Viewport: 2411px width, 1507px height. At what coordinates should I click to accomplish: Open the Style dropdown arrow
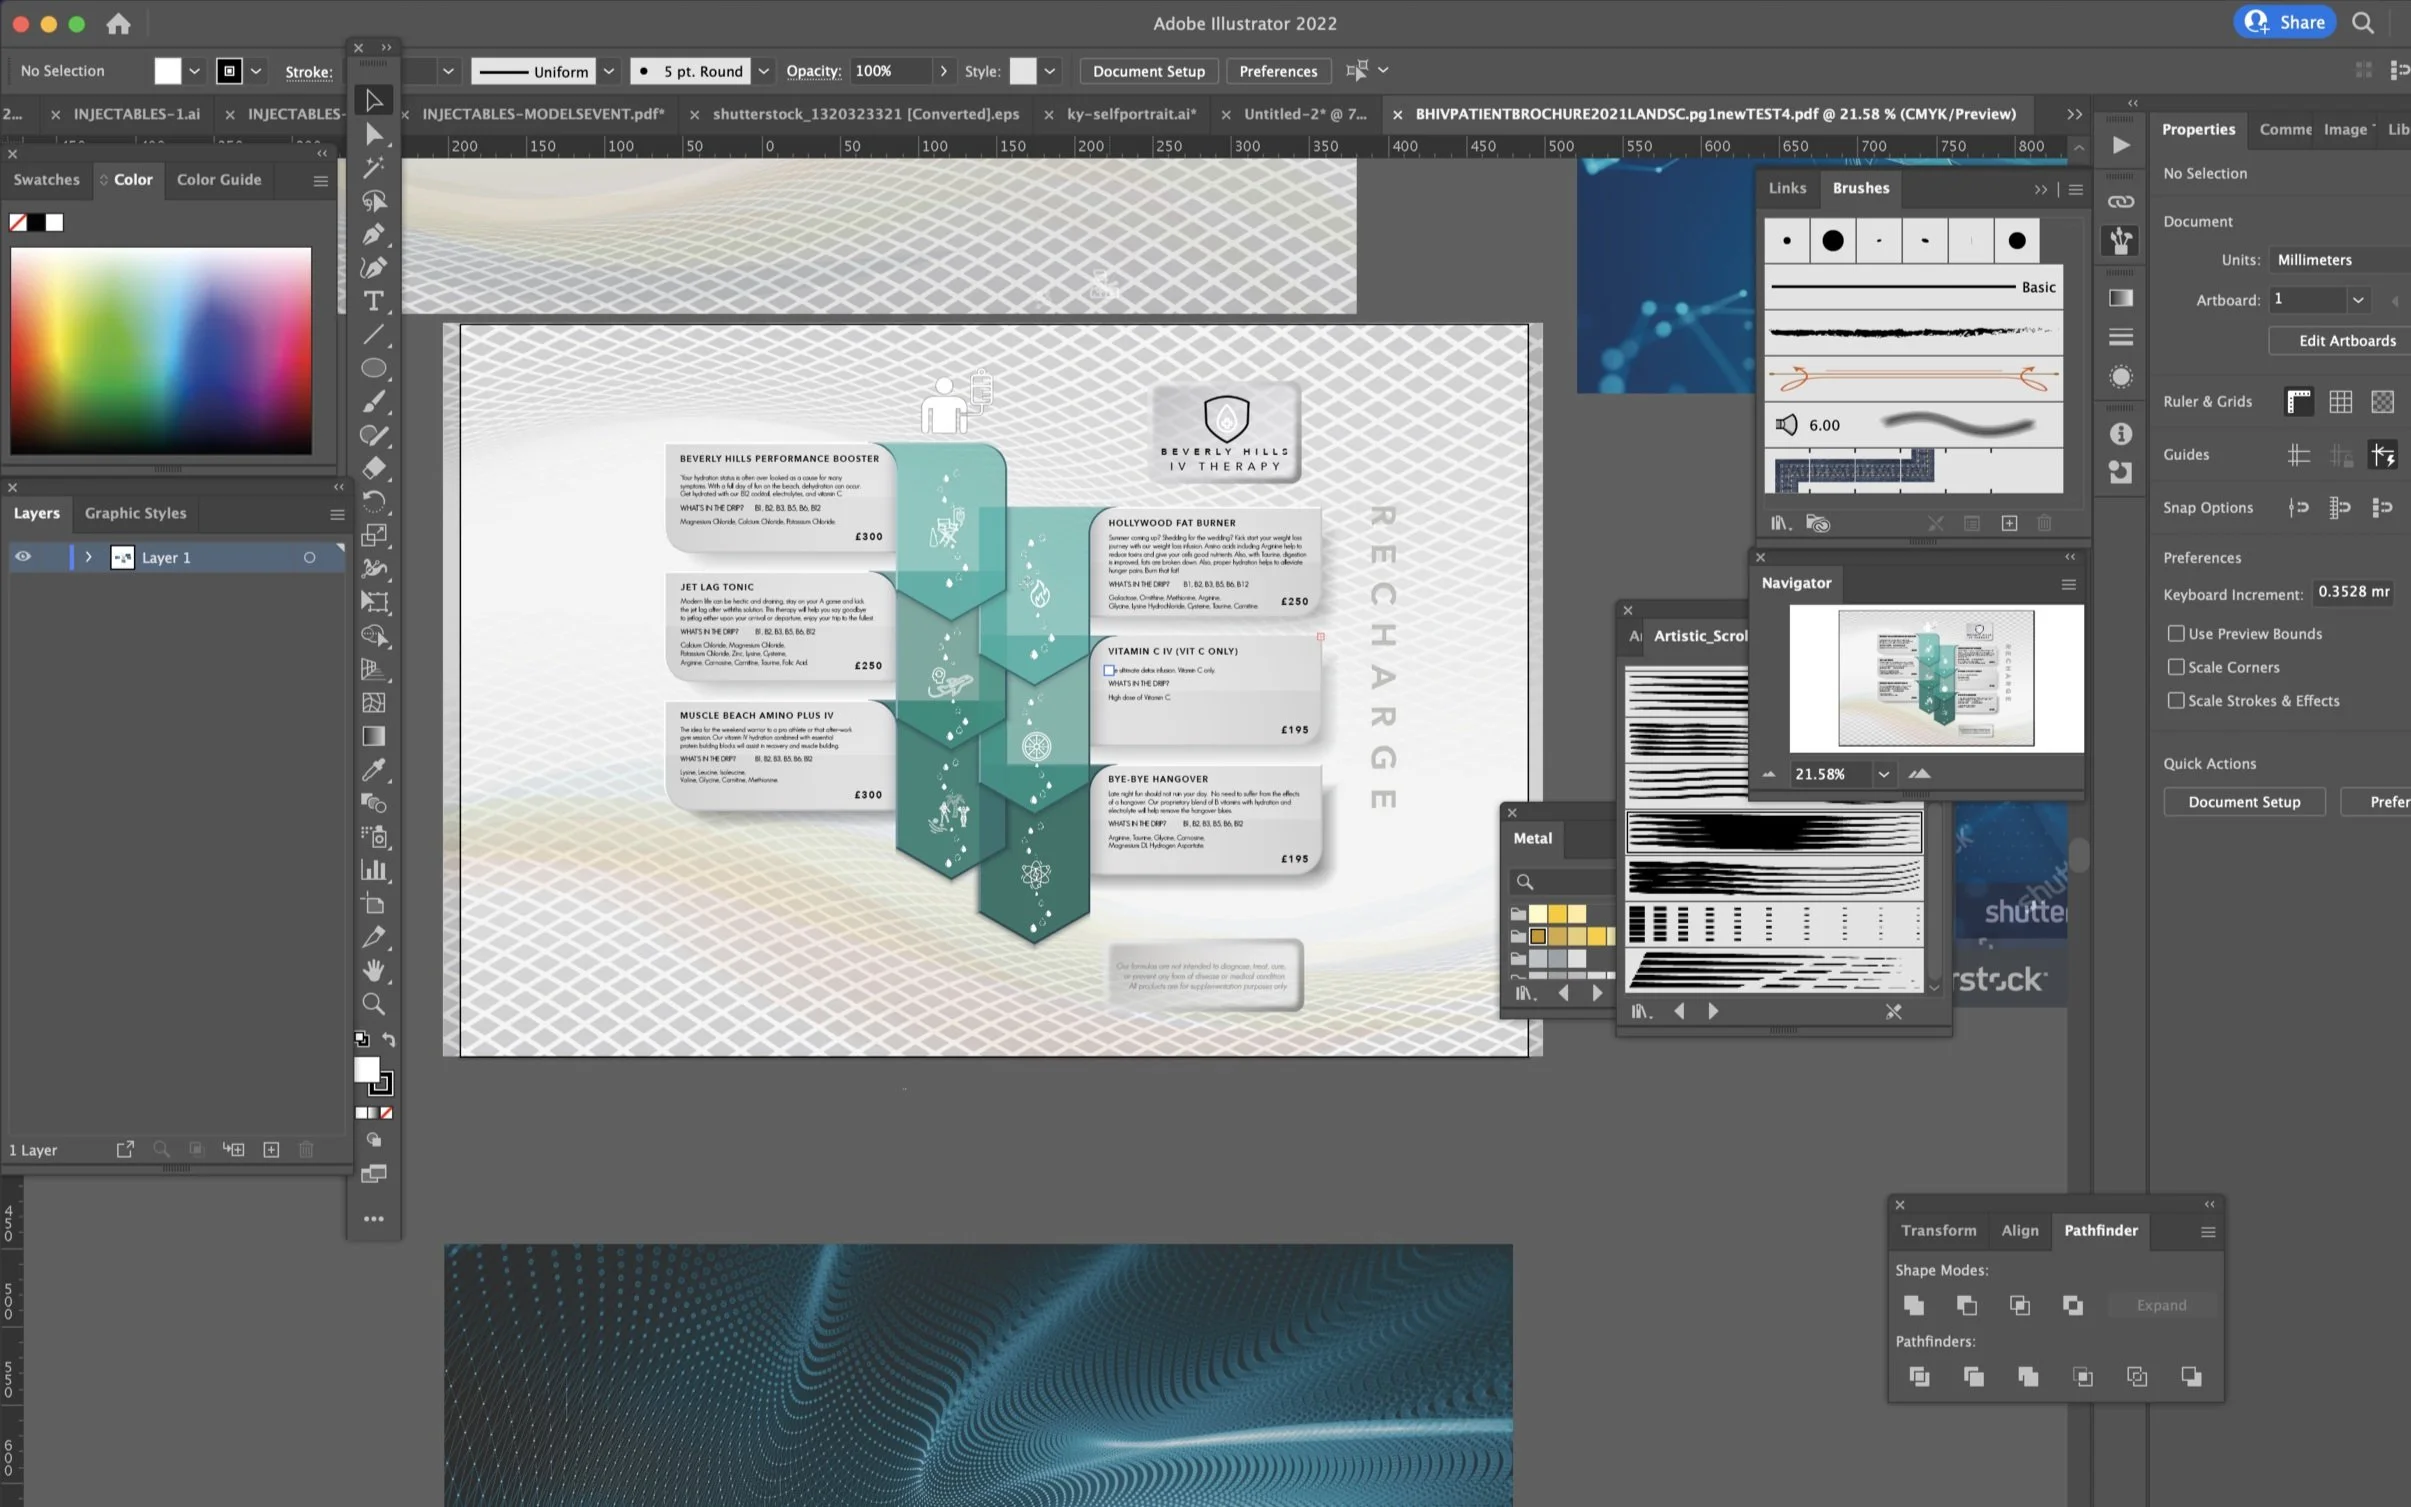pos(1049,71)
